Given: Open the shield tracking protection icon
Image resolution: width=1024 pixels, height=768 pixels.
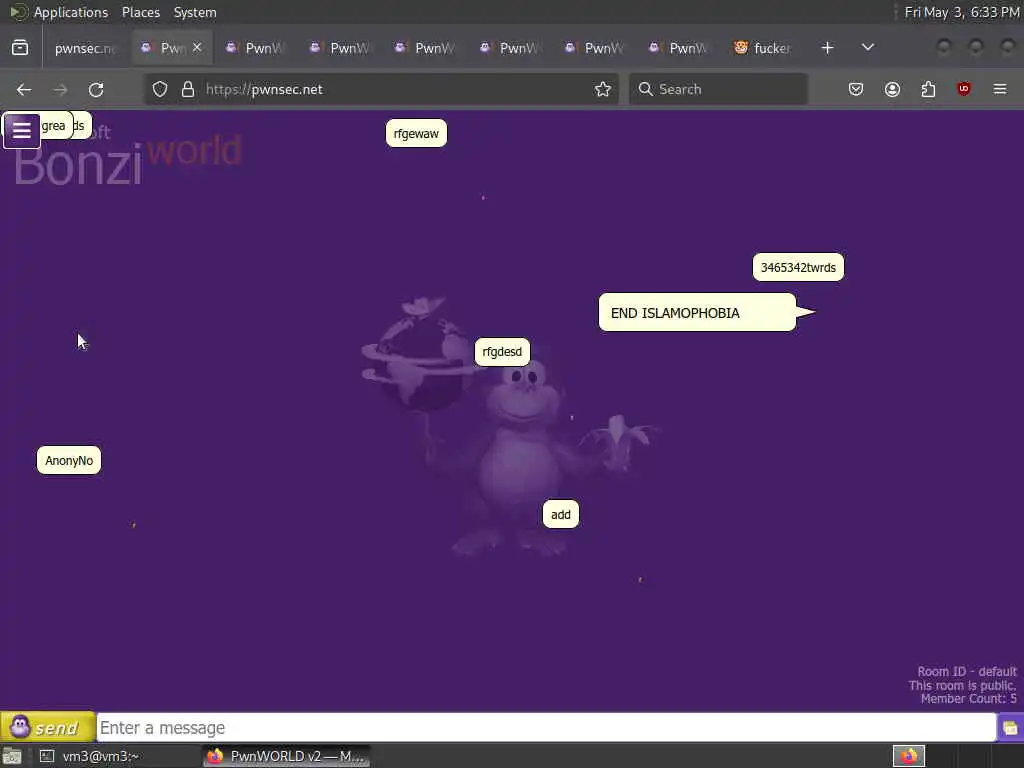Looking at the screenshot, I should click(160, 89).
